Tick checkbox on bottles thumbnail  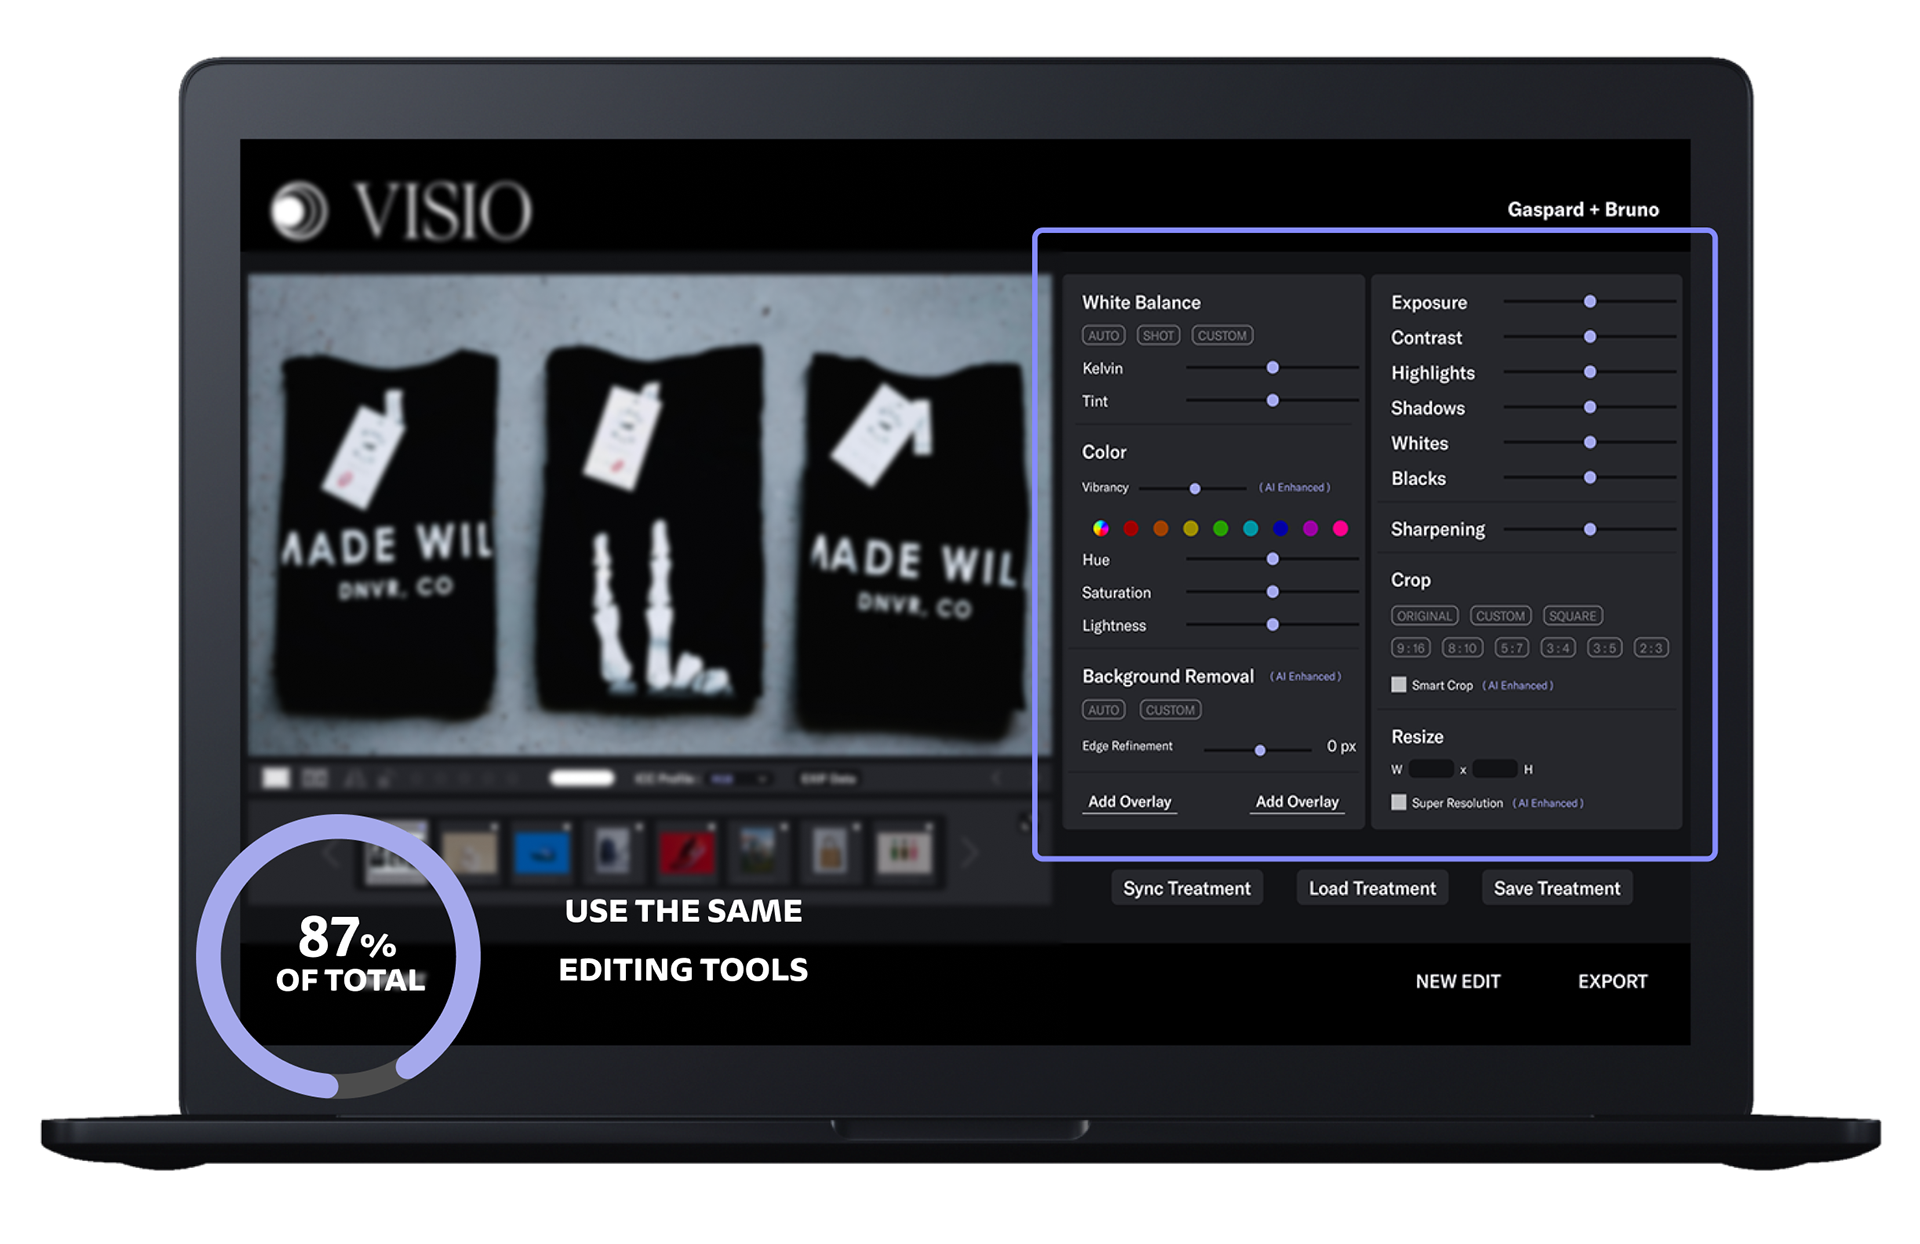(x=928, y=827)
